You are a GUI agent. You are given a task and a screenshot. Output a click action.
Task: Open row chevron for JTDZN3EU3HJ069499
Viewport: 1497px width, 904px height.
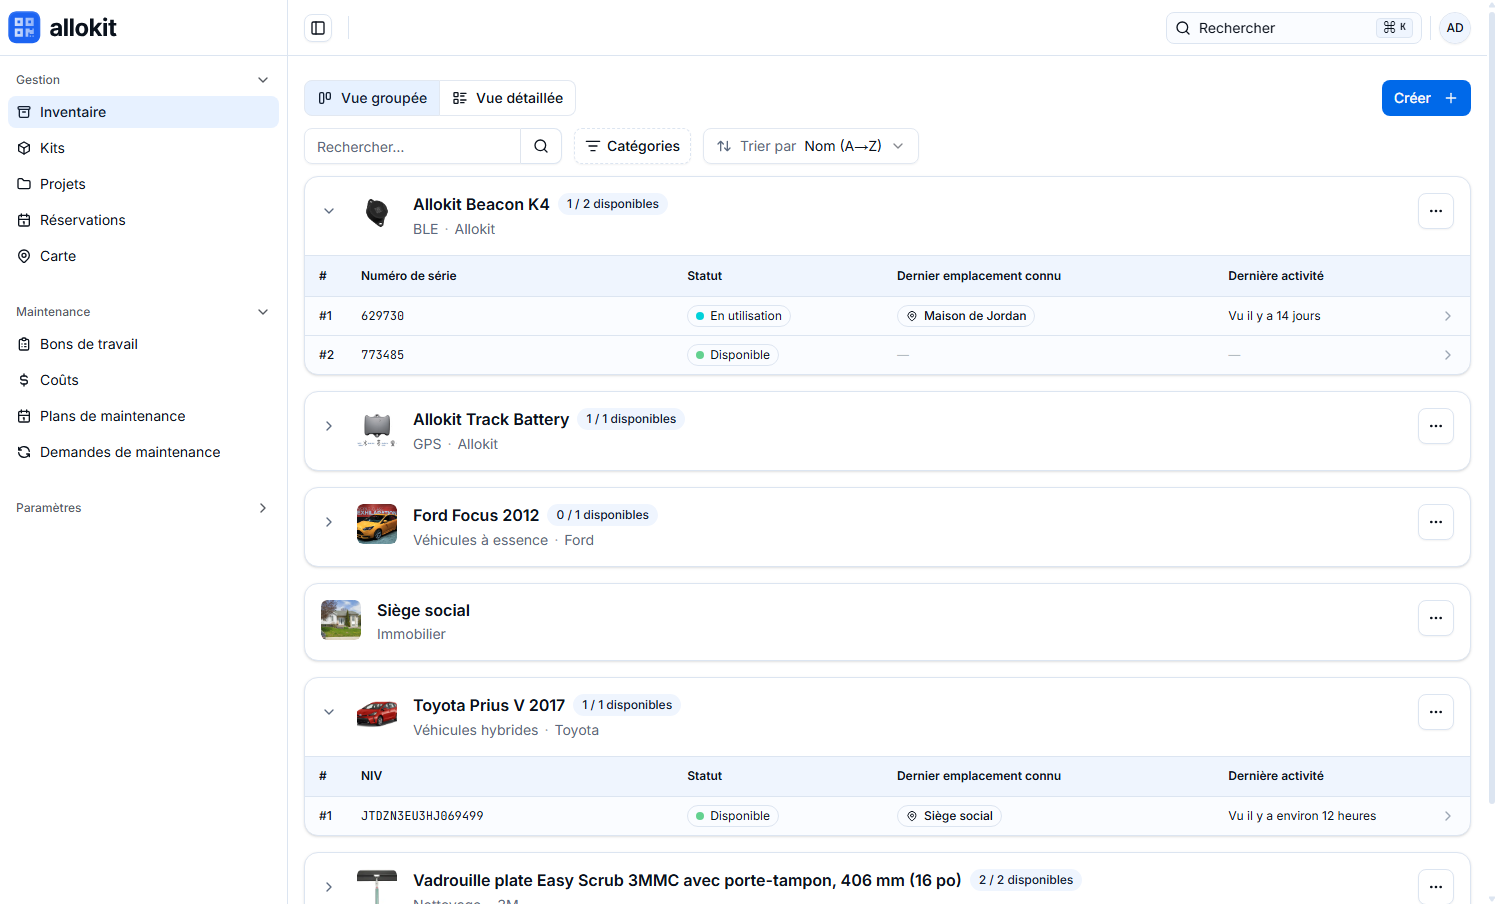1448,816
